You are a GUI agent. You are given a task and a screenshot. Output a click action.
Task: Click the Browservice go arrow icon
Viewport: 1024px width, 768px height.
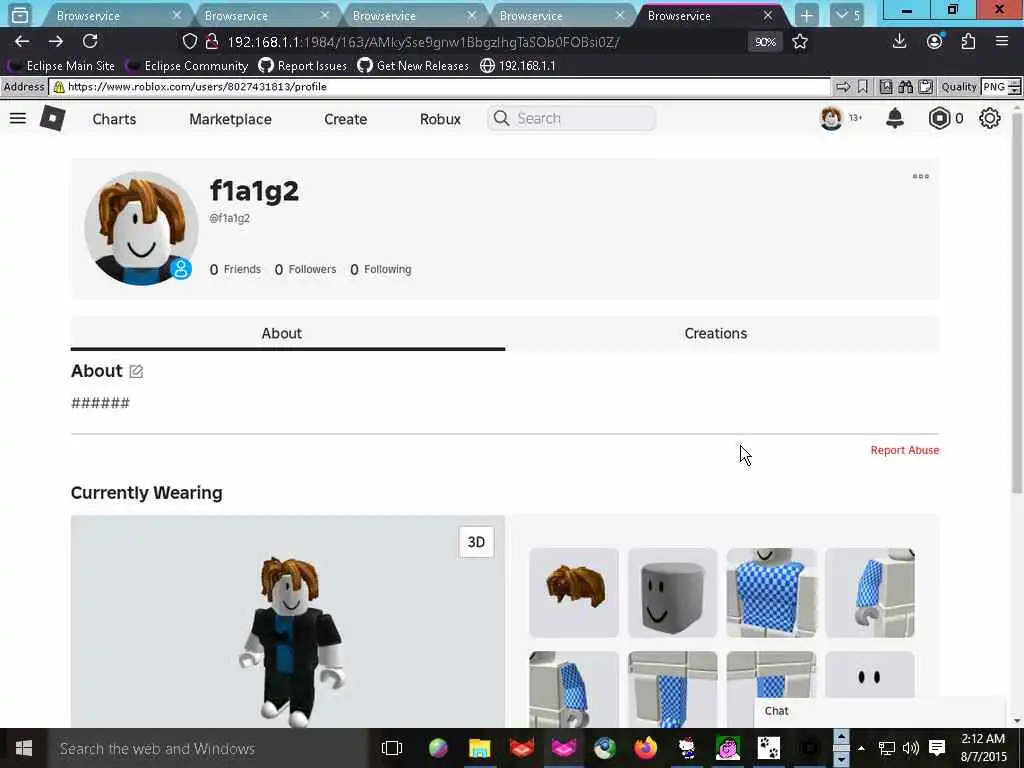pos(843,87)
